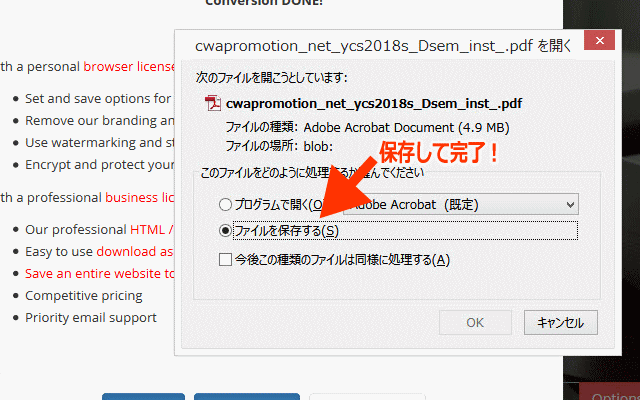
Task: Click Save an entire website link
Action: click(x=100, y=273)
